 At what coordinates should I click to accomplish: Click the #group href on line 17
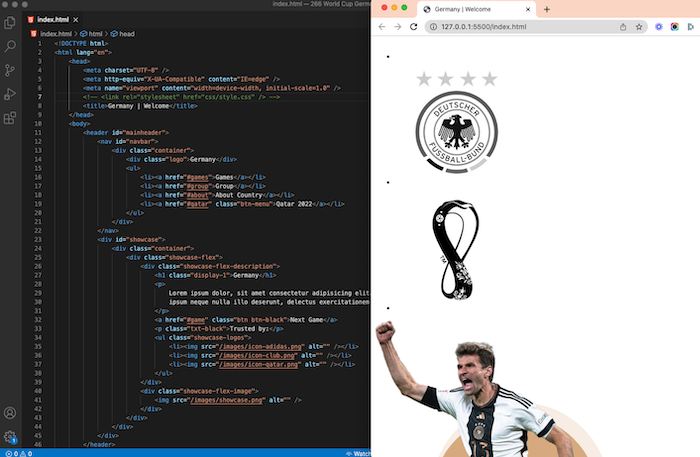197,186
